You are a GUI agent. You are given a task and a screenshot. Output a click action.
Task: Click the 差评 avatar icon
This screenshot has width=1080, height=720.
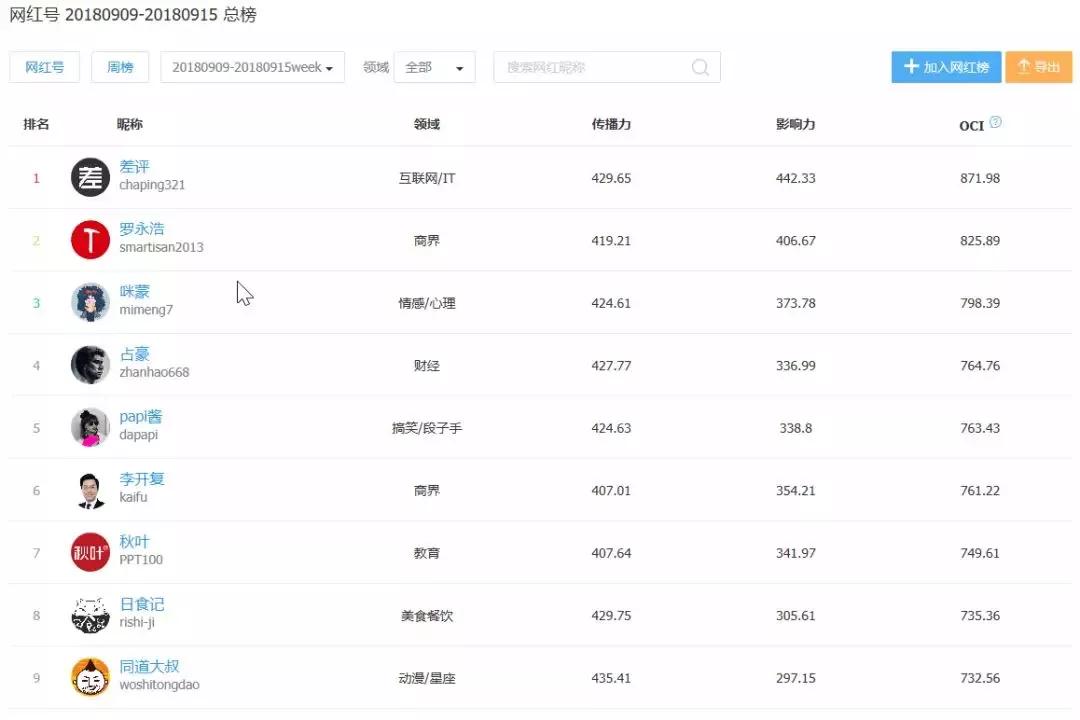[x=89, y=177]
